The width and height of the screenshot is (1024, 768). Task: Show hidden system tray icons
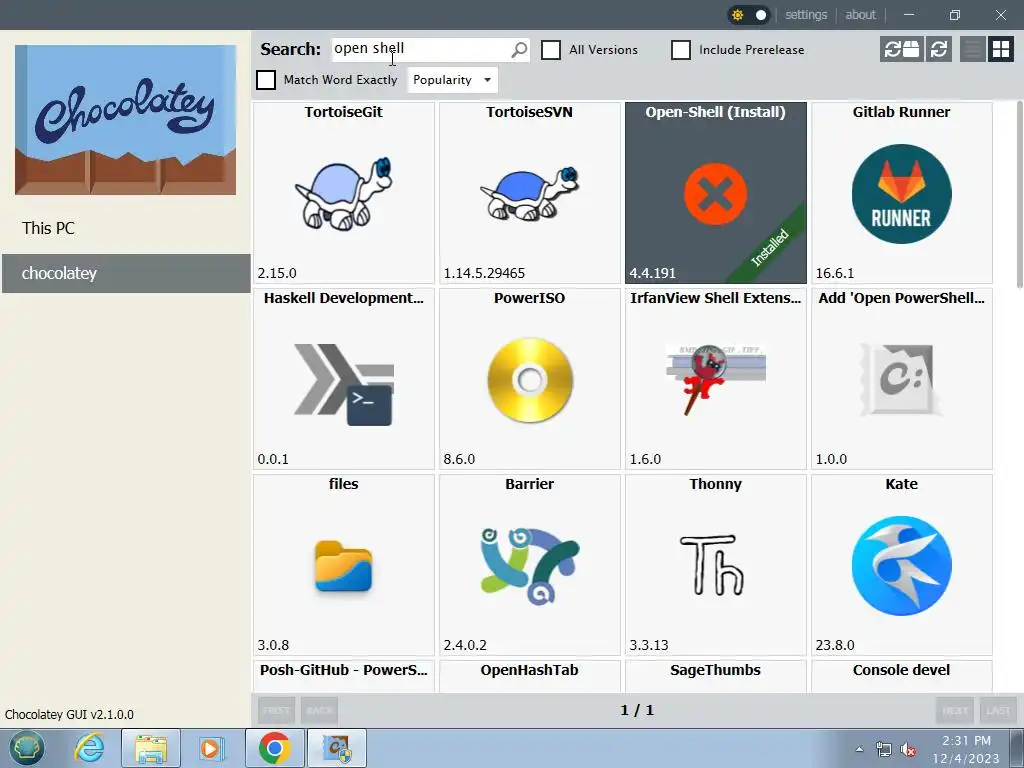click(x=859, y=749)
